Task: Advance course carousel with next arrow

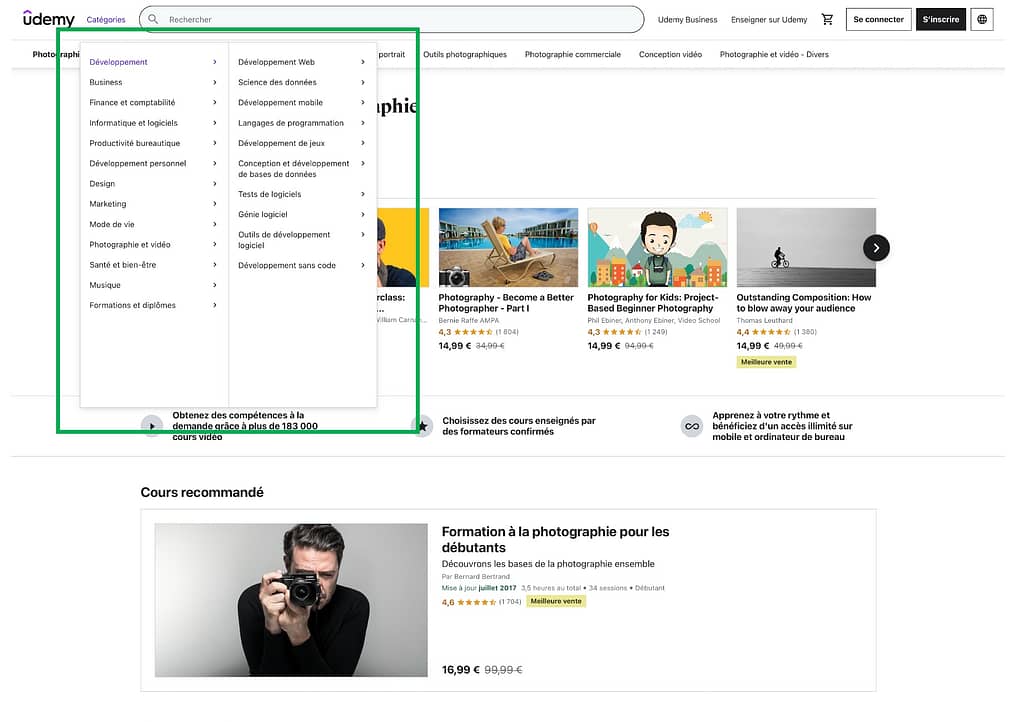Action: tap(876, 248)
